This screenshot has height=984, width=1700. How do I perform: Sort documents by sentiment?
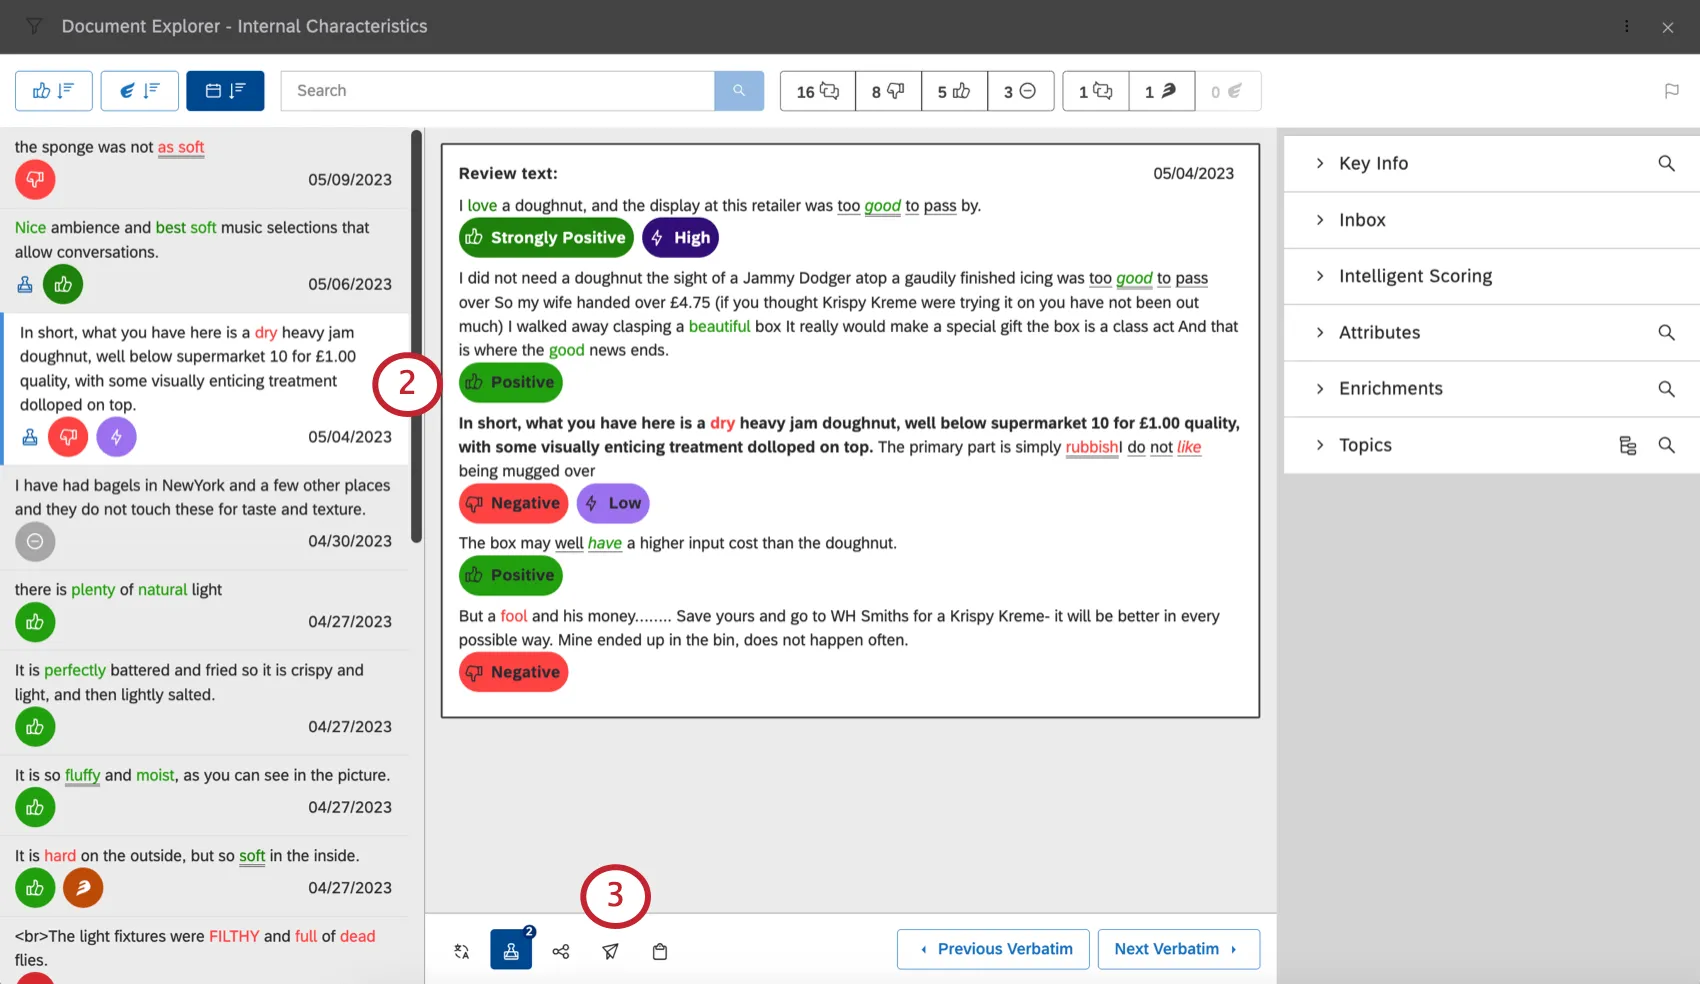[54, 91]
